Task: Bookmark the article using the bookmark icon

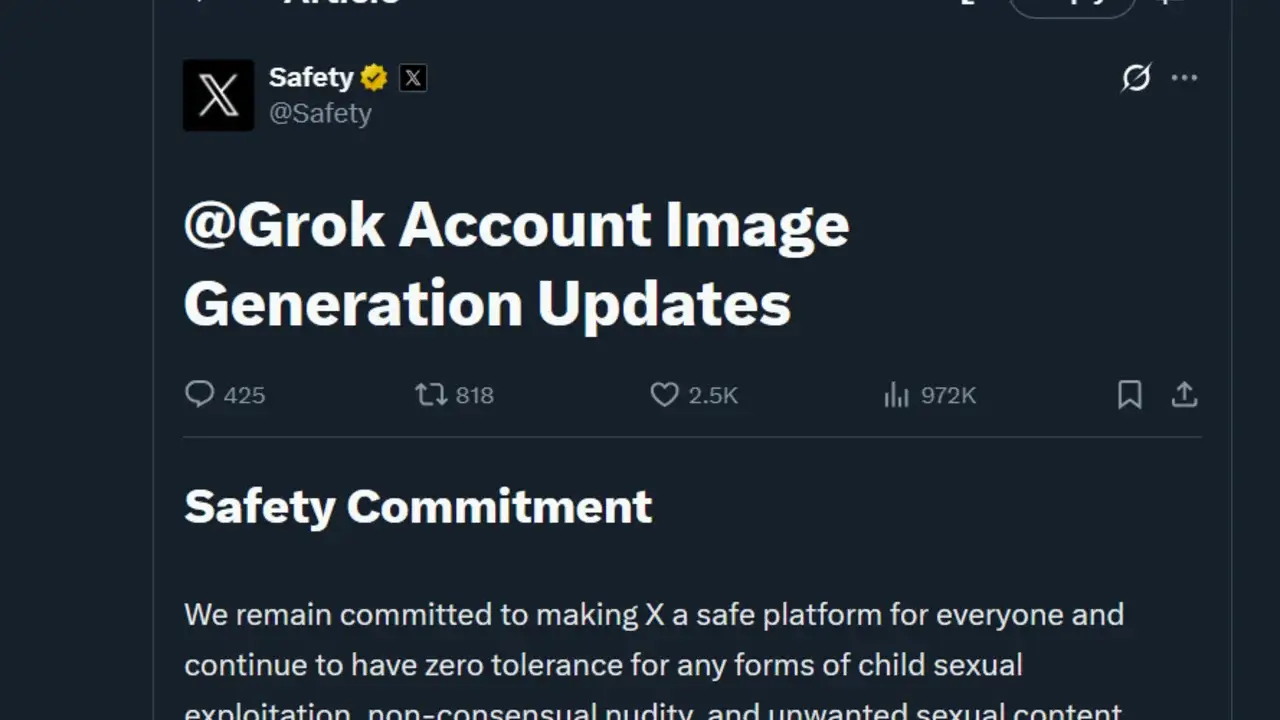Action: (1129, 395)
